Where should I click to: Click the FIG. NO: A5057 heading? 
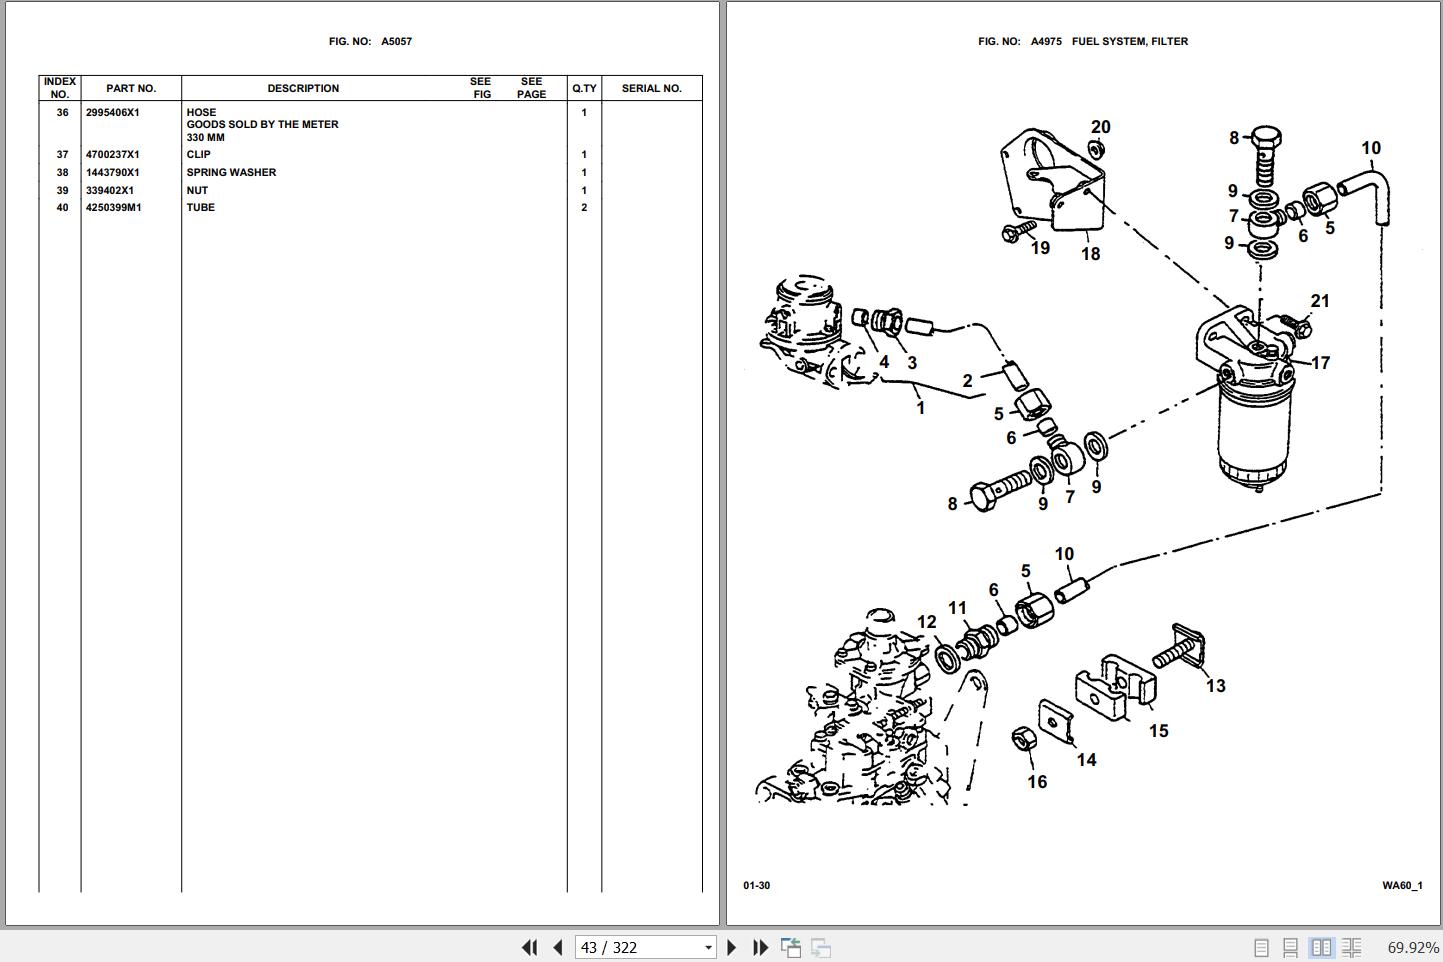coord(370,42)
